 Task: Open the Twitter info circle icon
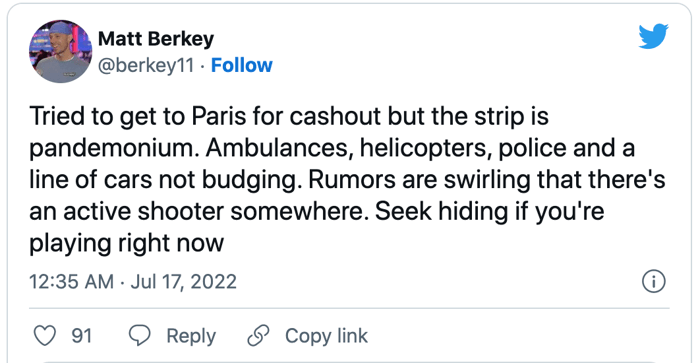[654, 281]
